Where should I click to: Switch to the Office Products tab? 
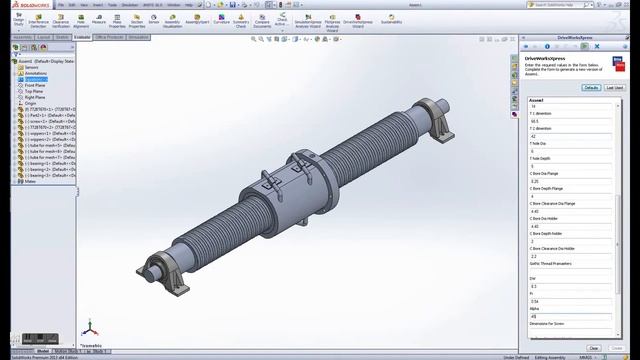tap(109, 37)
